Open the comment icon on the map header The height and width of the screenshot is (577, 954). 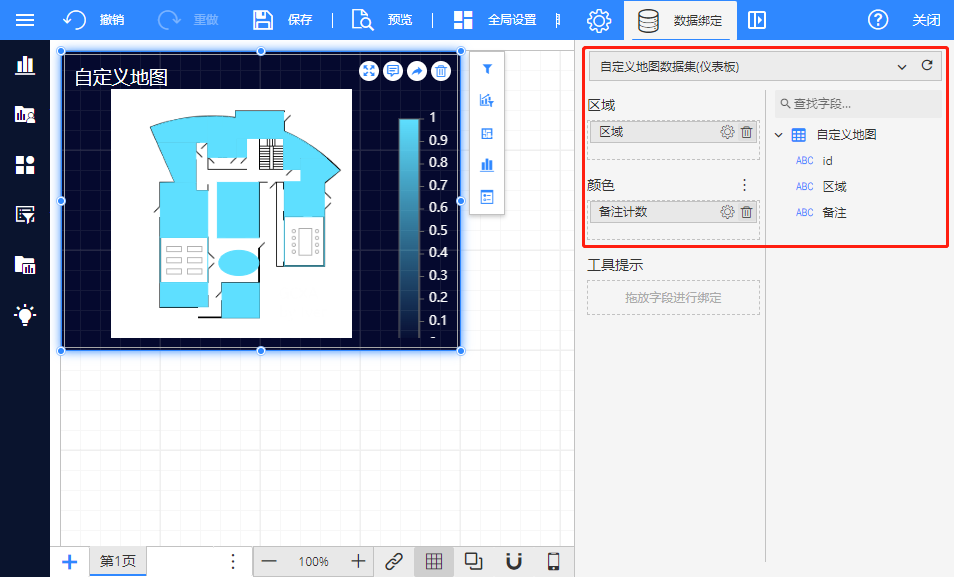point(393,71)
